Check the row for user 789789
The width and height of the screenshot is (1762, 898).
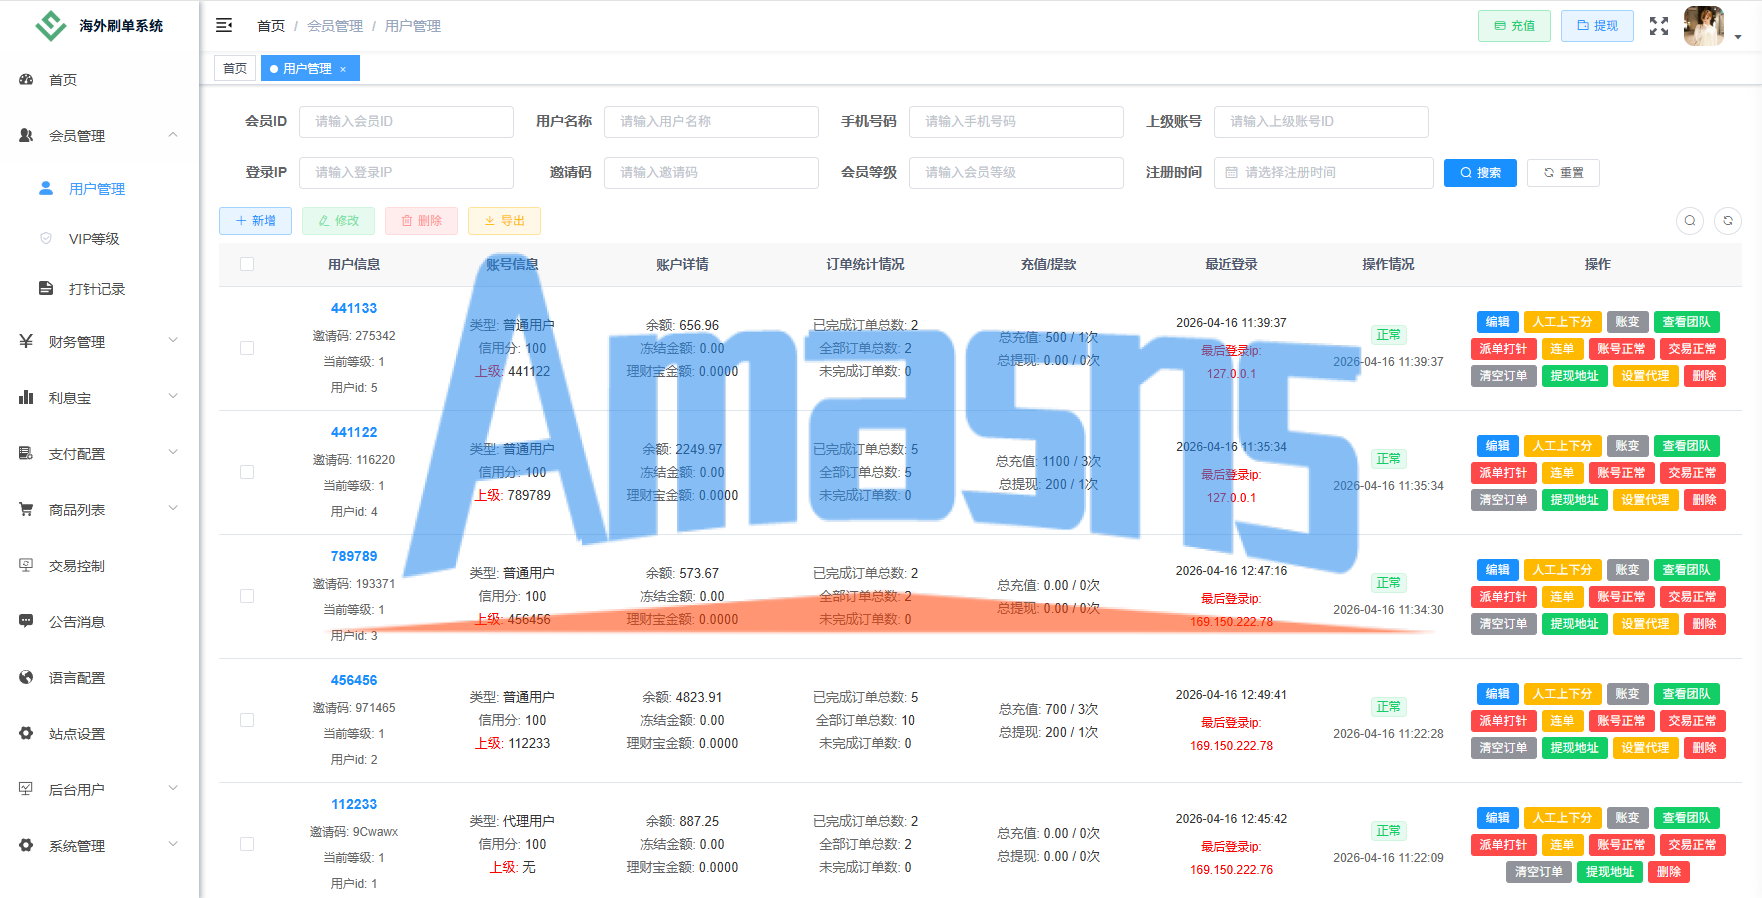[247, 596]
